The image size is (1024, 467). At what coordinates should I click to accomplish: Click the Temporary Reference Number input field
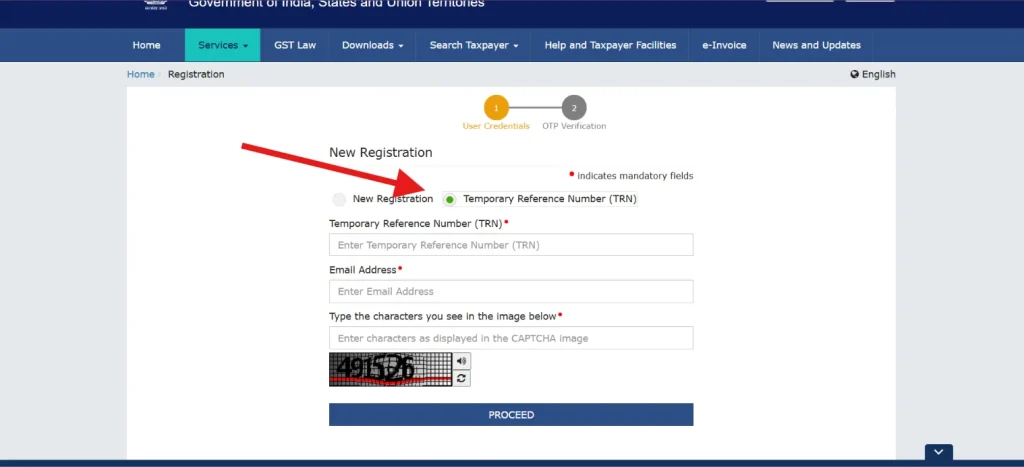click(511, 245)
